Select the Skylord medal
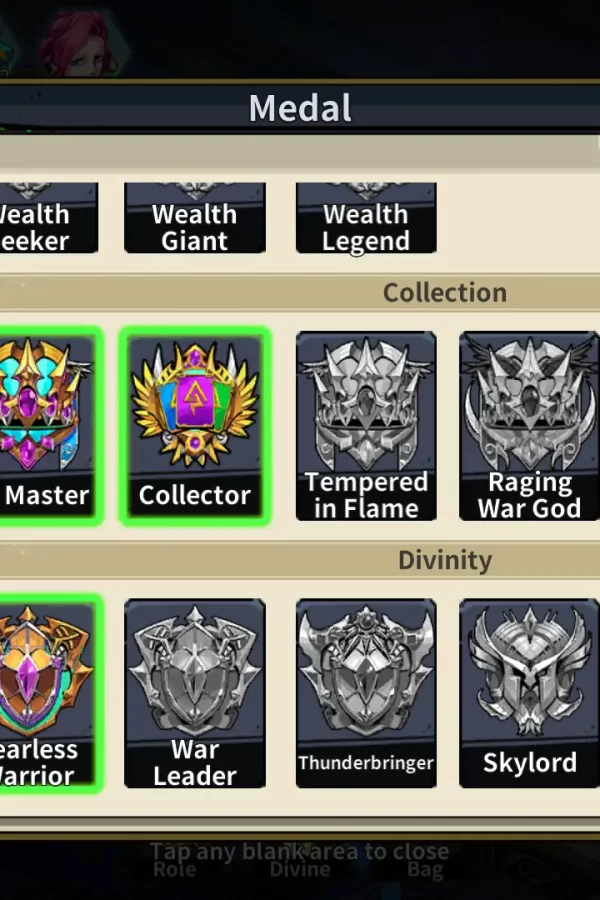This screenshot has height=900, width=600. tap(529, 693)
